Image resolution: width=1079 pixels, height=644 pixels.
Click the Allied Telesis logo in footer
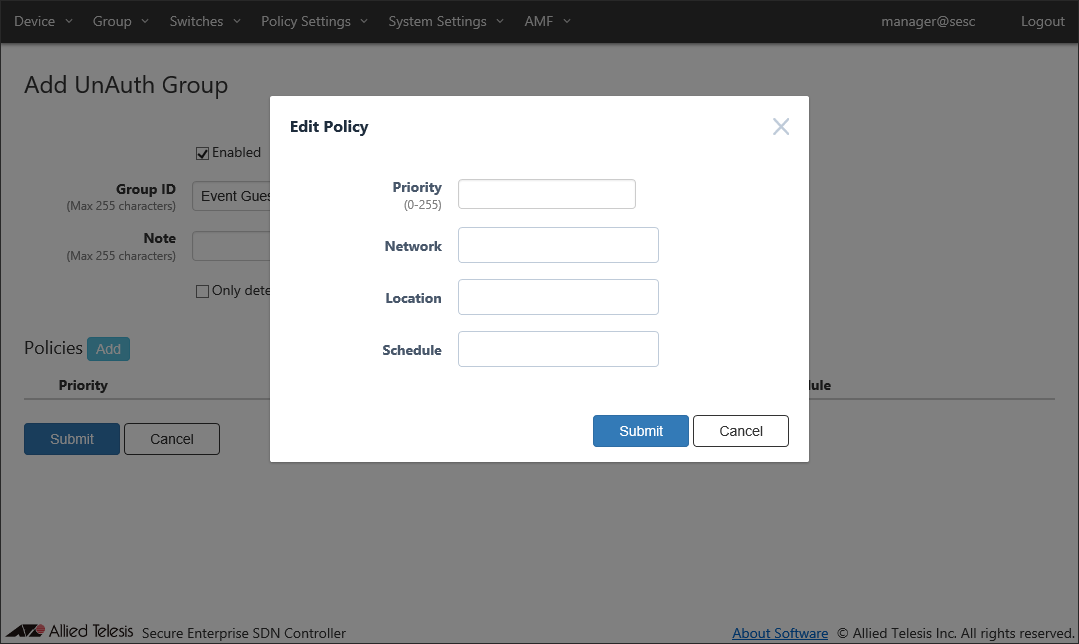(69, 632)
